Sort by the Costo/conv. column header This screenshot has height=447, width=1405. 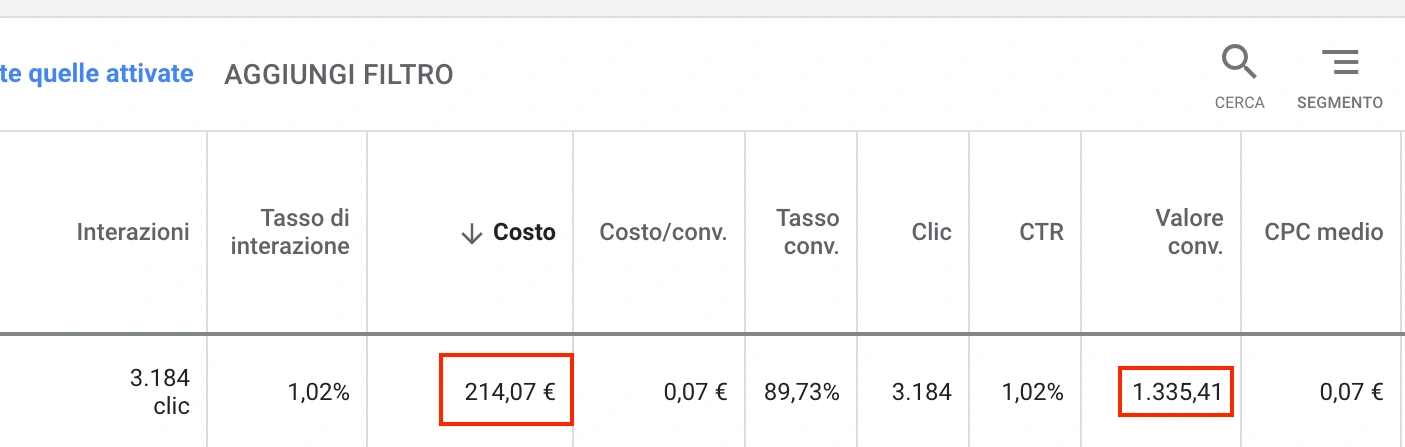pos(663,232)
